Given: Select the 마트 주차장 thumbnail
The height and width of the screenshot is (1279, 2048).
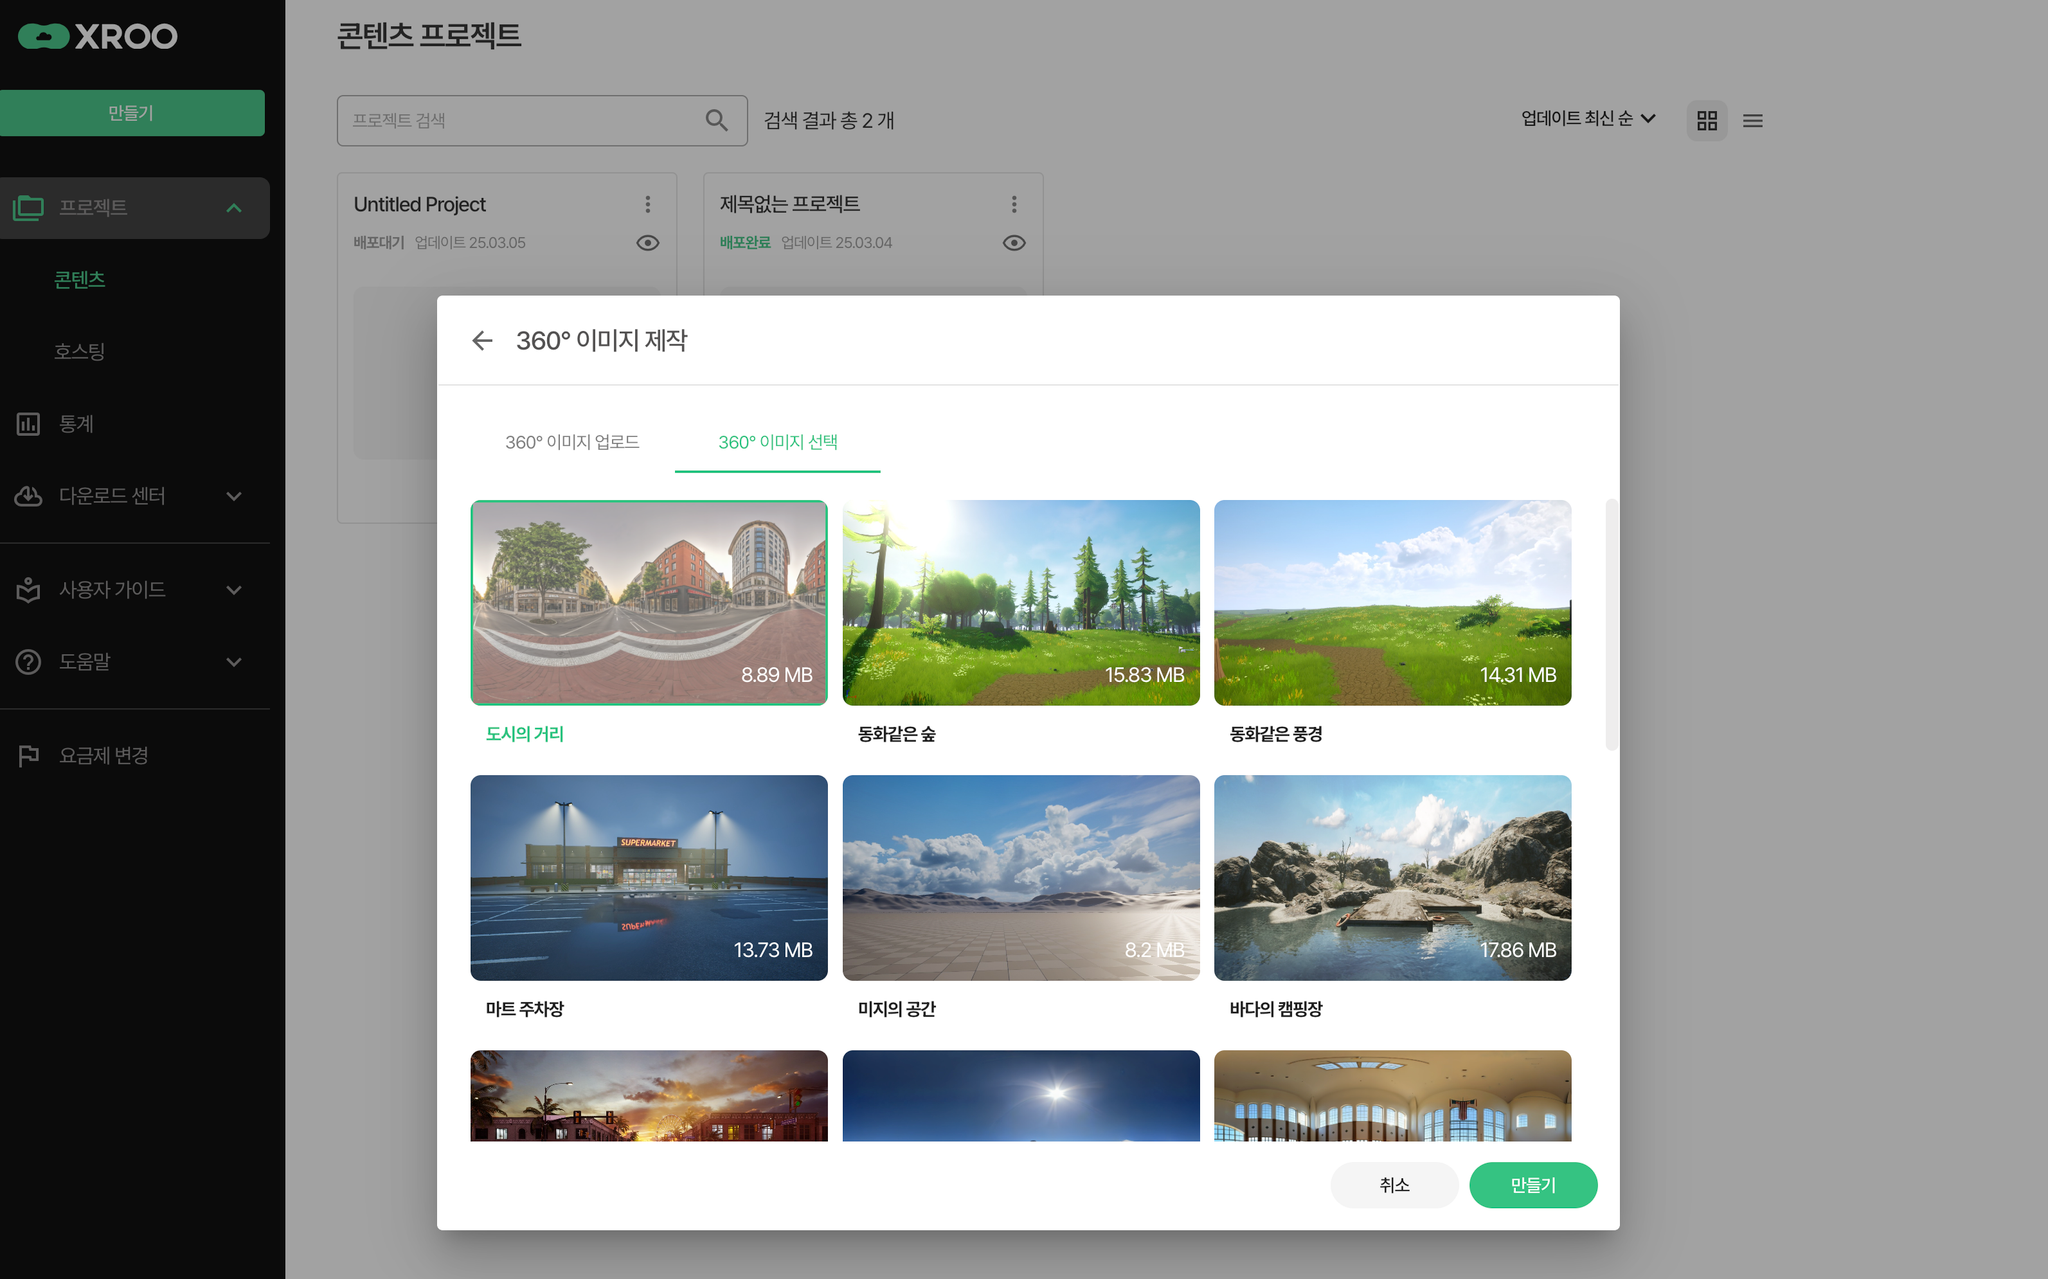Looking at the screenshot, I should (649, 878).
